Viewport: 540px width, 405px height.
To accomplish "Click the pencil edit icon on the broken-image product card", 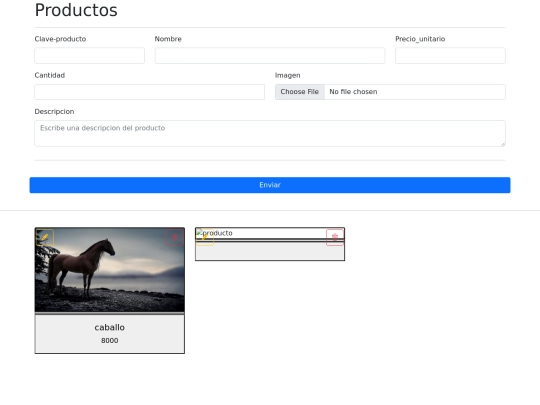I will point(205,237).
